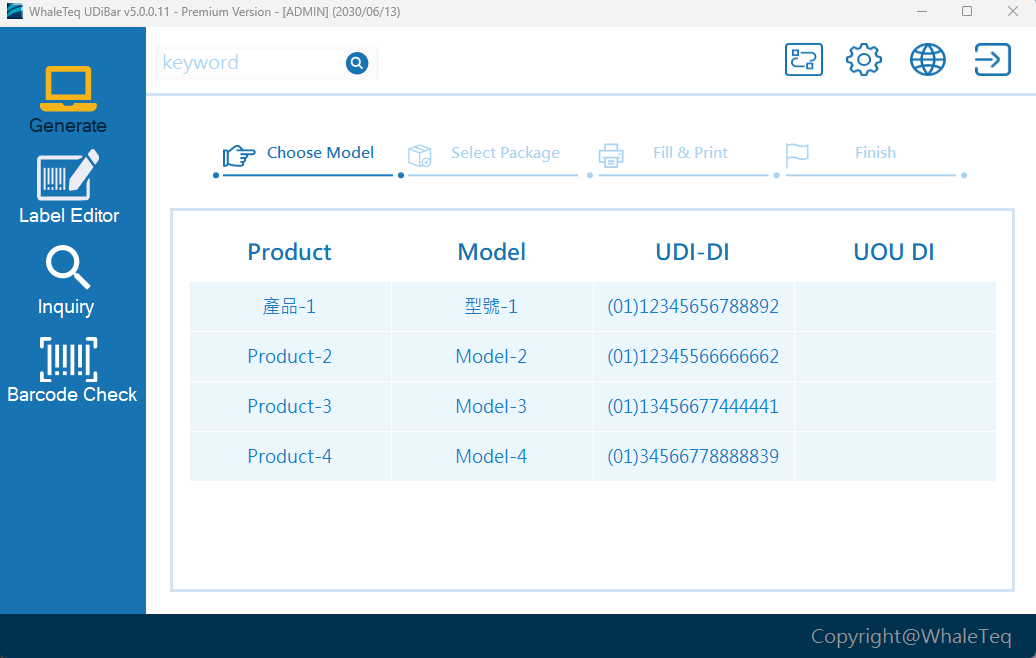Click the UDI-DI column header

[x=692, y=252]
